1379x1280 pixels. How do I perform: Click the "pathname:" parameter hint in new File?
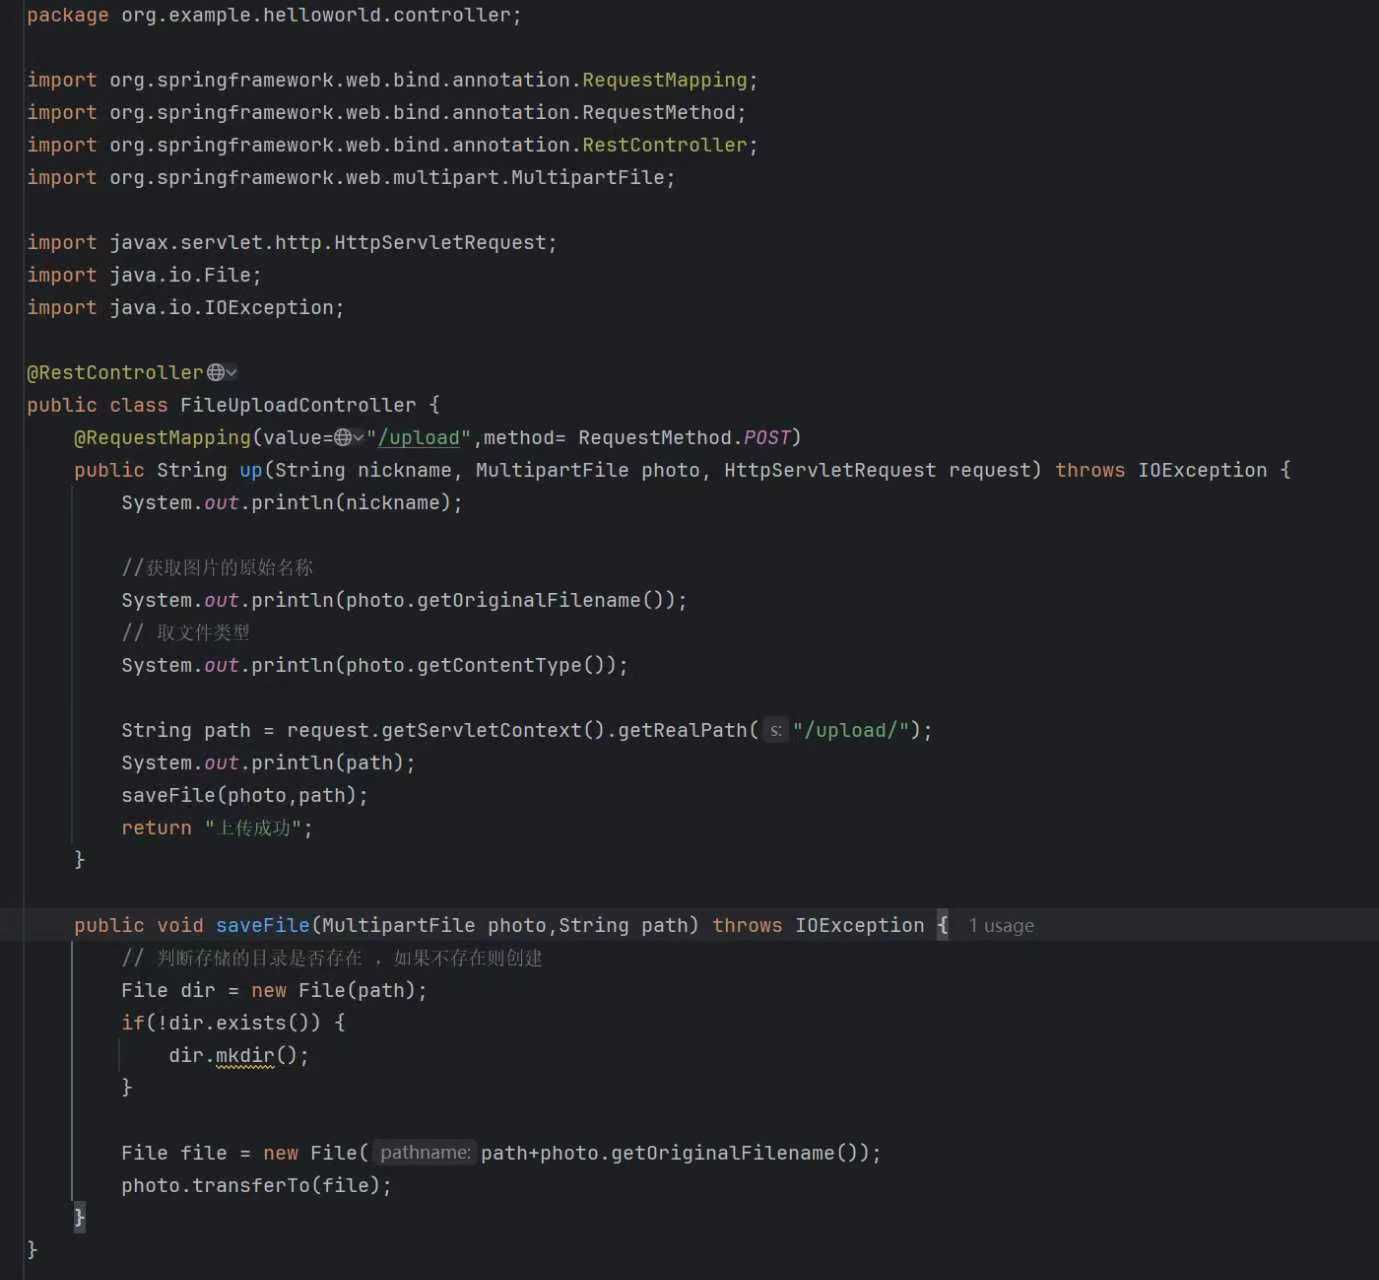pos(424,1153)
